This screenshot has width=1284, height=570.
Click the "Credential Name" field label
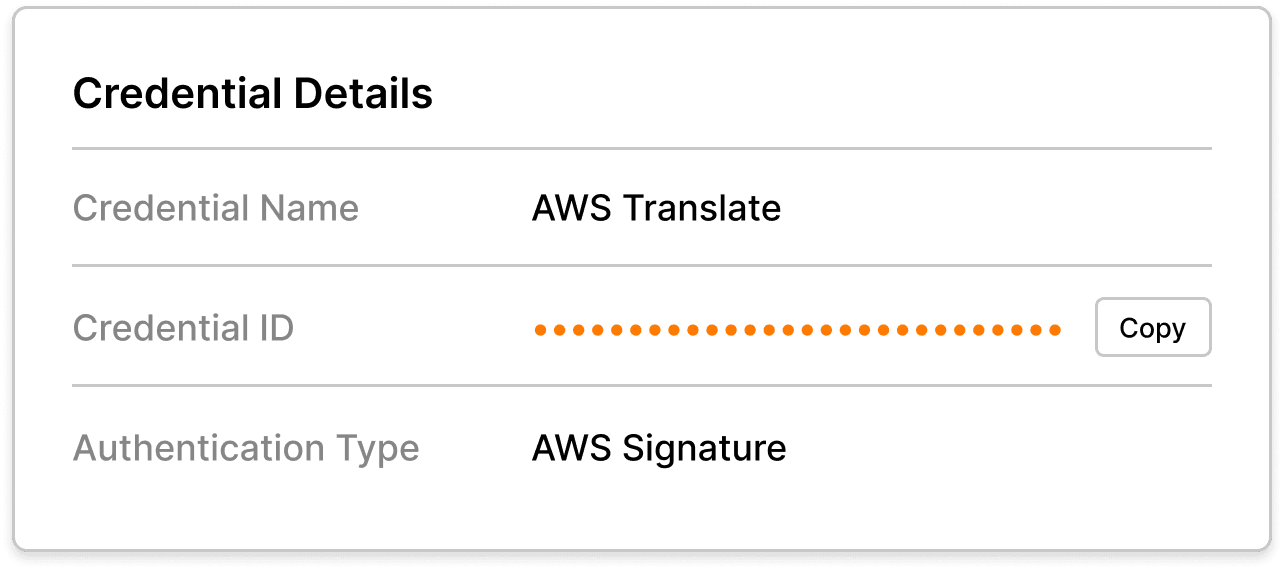[x=216, y=209]
